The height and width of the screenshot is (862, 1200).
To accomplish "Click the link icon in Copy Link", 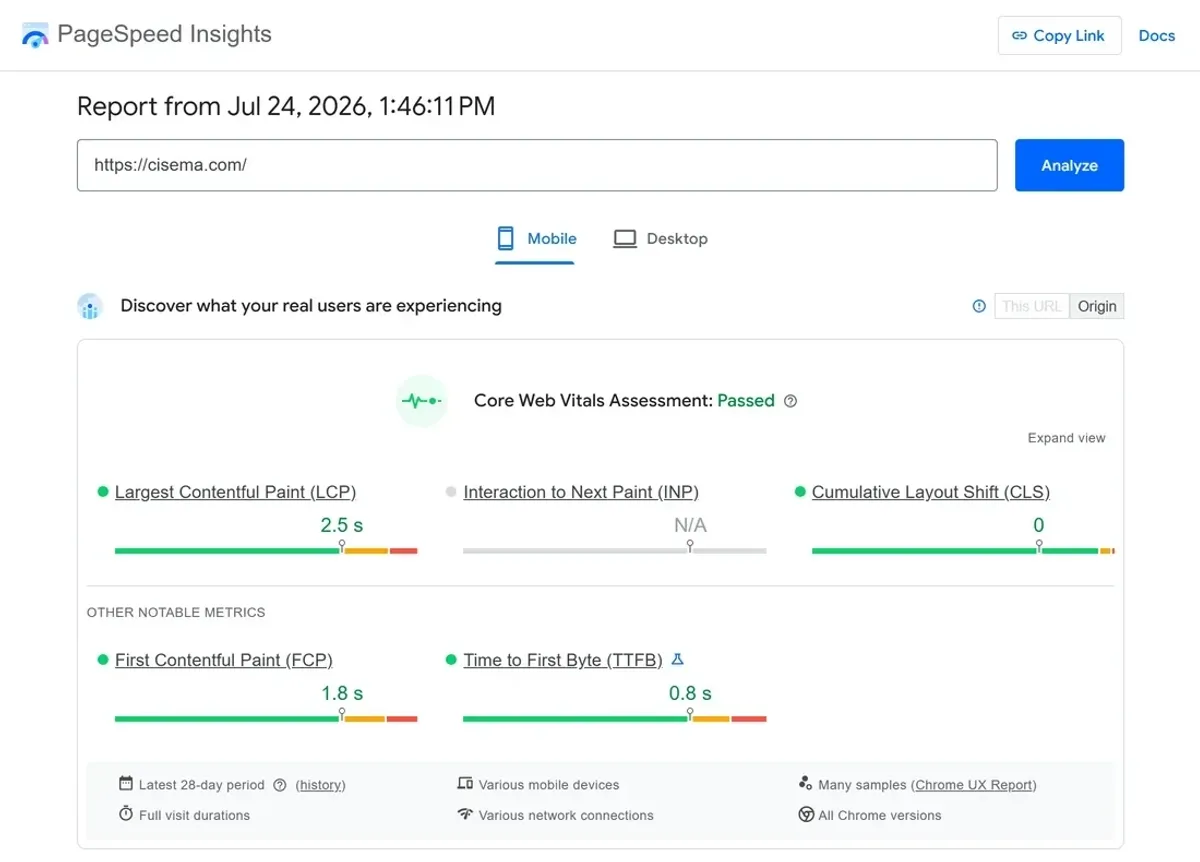I will tap(1020, 36).
